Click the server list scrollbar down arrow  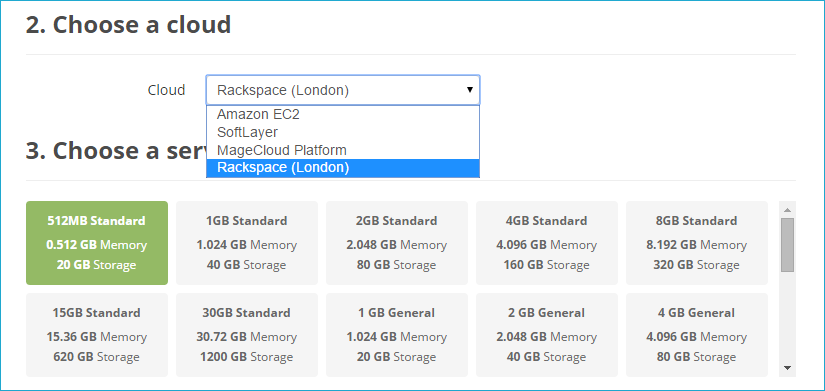click(787, 368)
